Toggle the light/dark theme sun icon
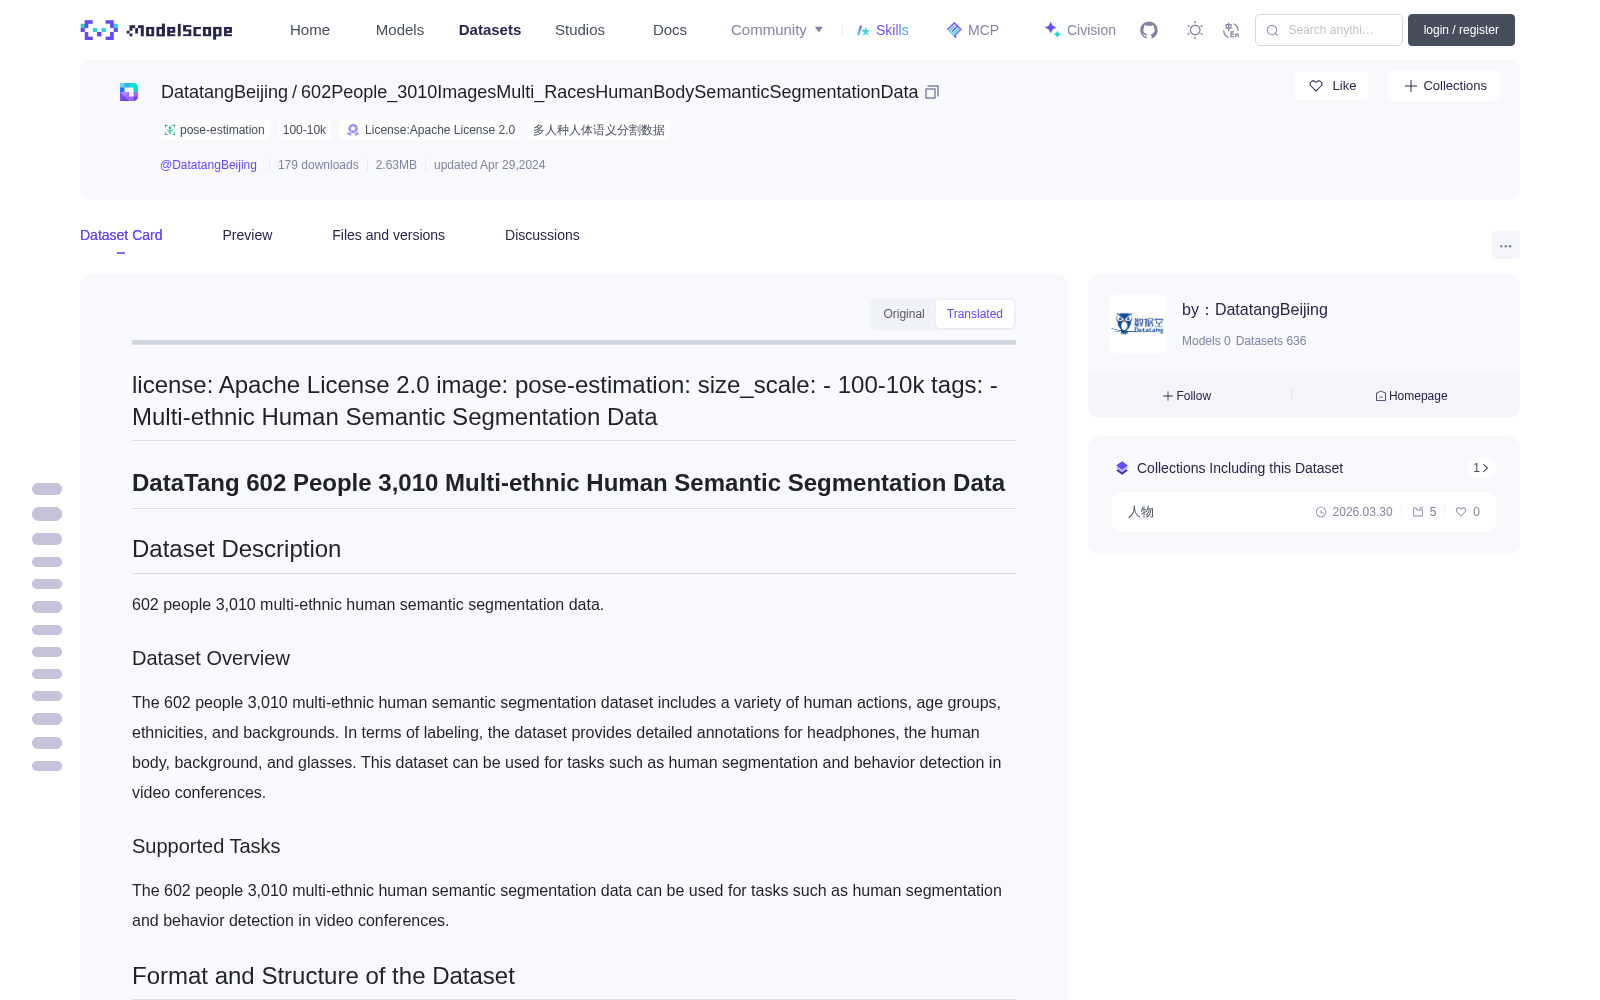This screenshot has width=1600, height=1000. [1195, 30]
